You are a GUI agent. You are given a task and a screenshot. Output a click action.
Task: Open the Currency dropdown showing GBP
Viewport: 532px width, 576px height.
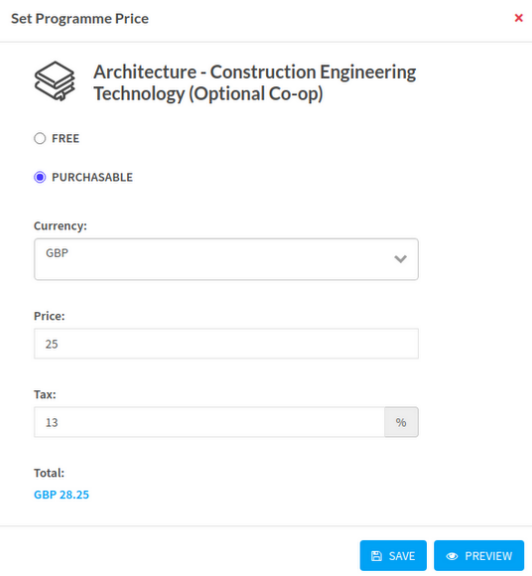click(226, 259)
